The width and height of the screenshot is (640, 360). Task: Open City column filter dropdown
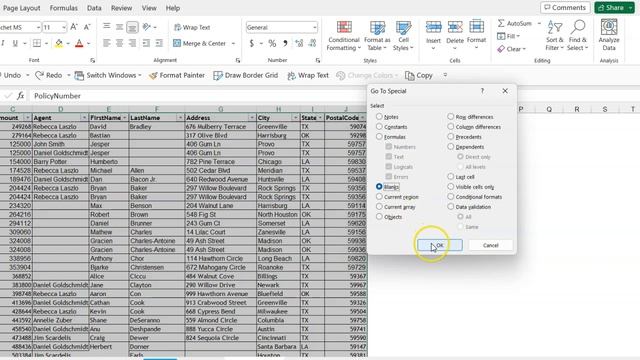(x=295, y=118)
